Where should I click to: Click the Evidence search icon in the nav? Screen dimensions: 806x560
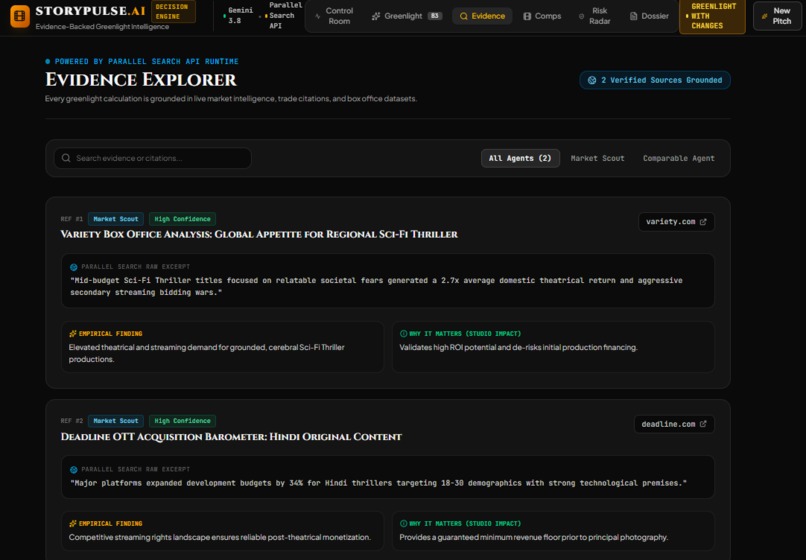(x=464, y=16)
